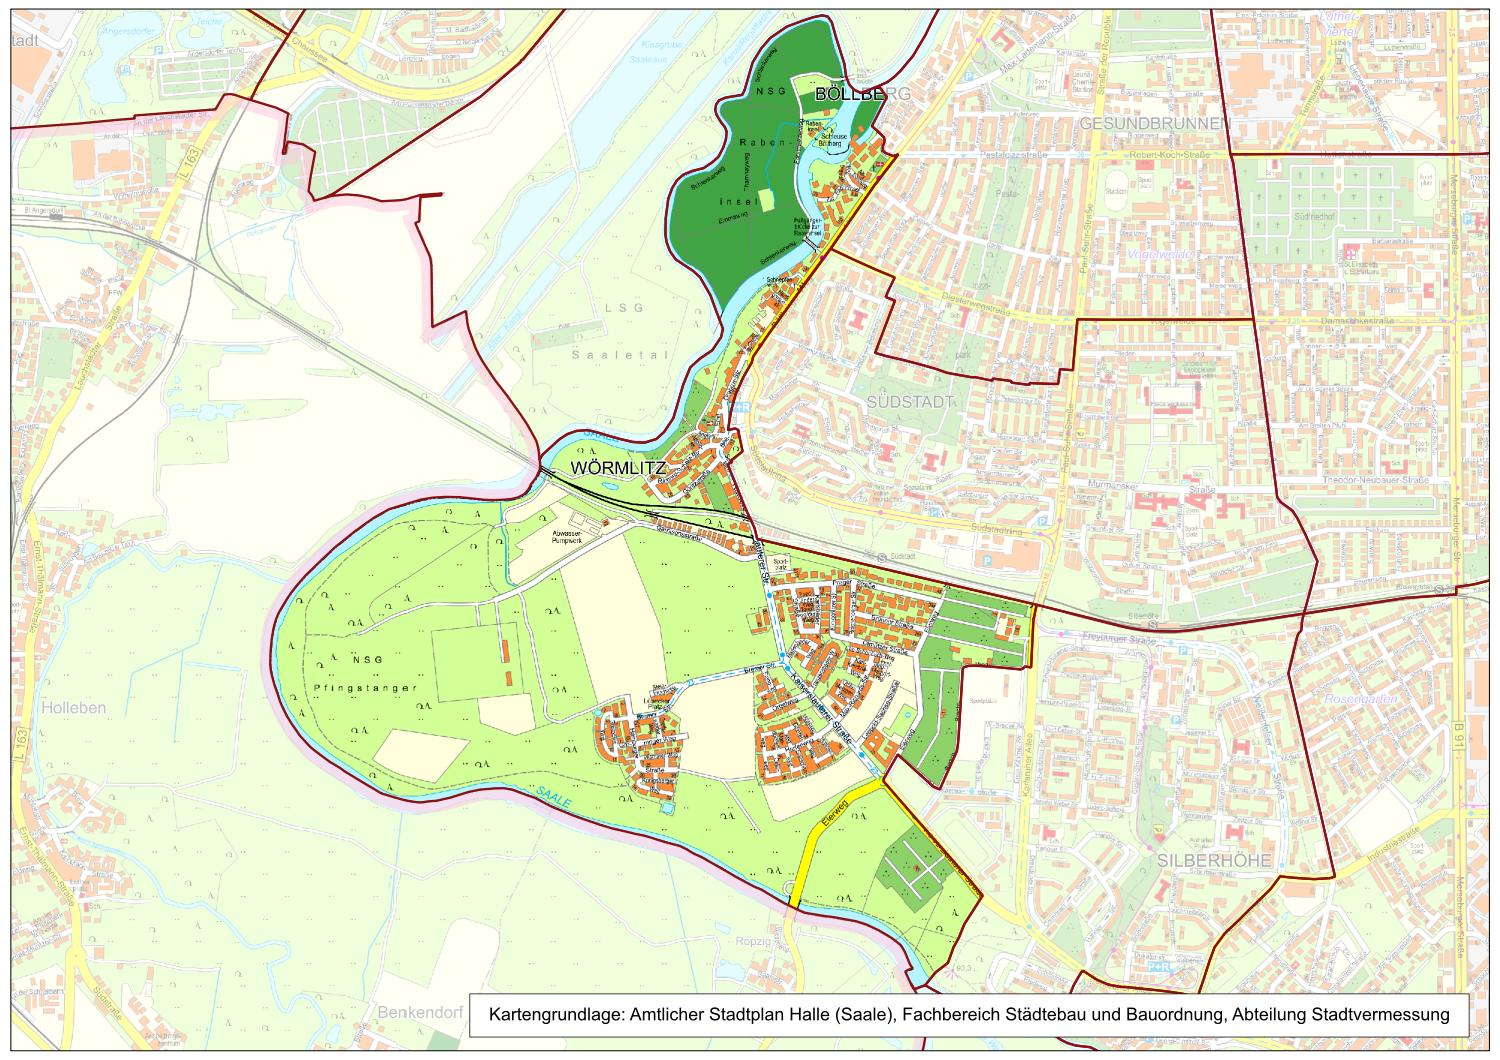Screen dimensions: 1500x1060
Task: Select the parking icon on Freyburger Straße
Action: [1184, 648]
